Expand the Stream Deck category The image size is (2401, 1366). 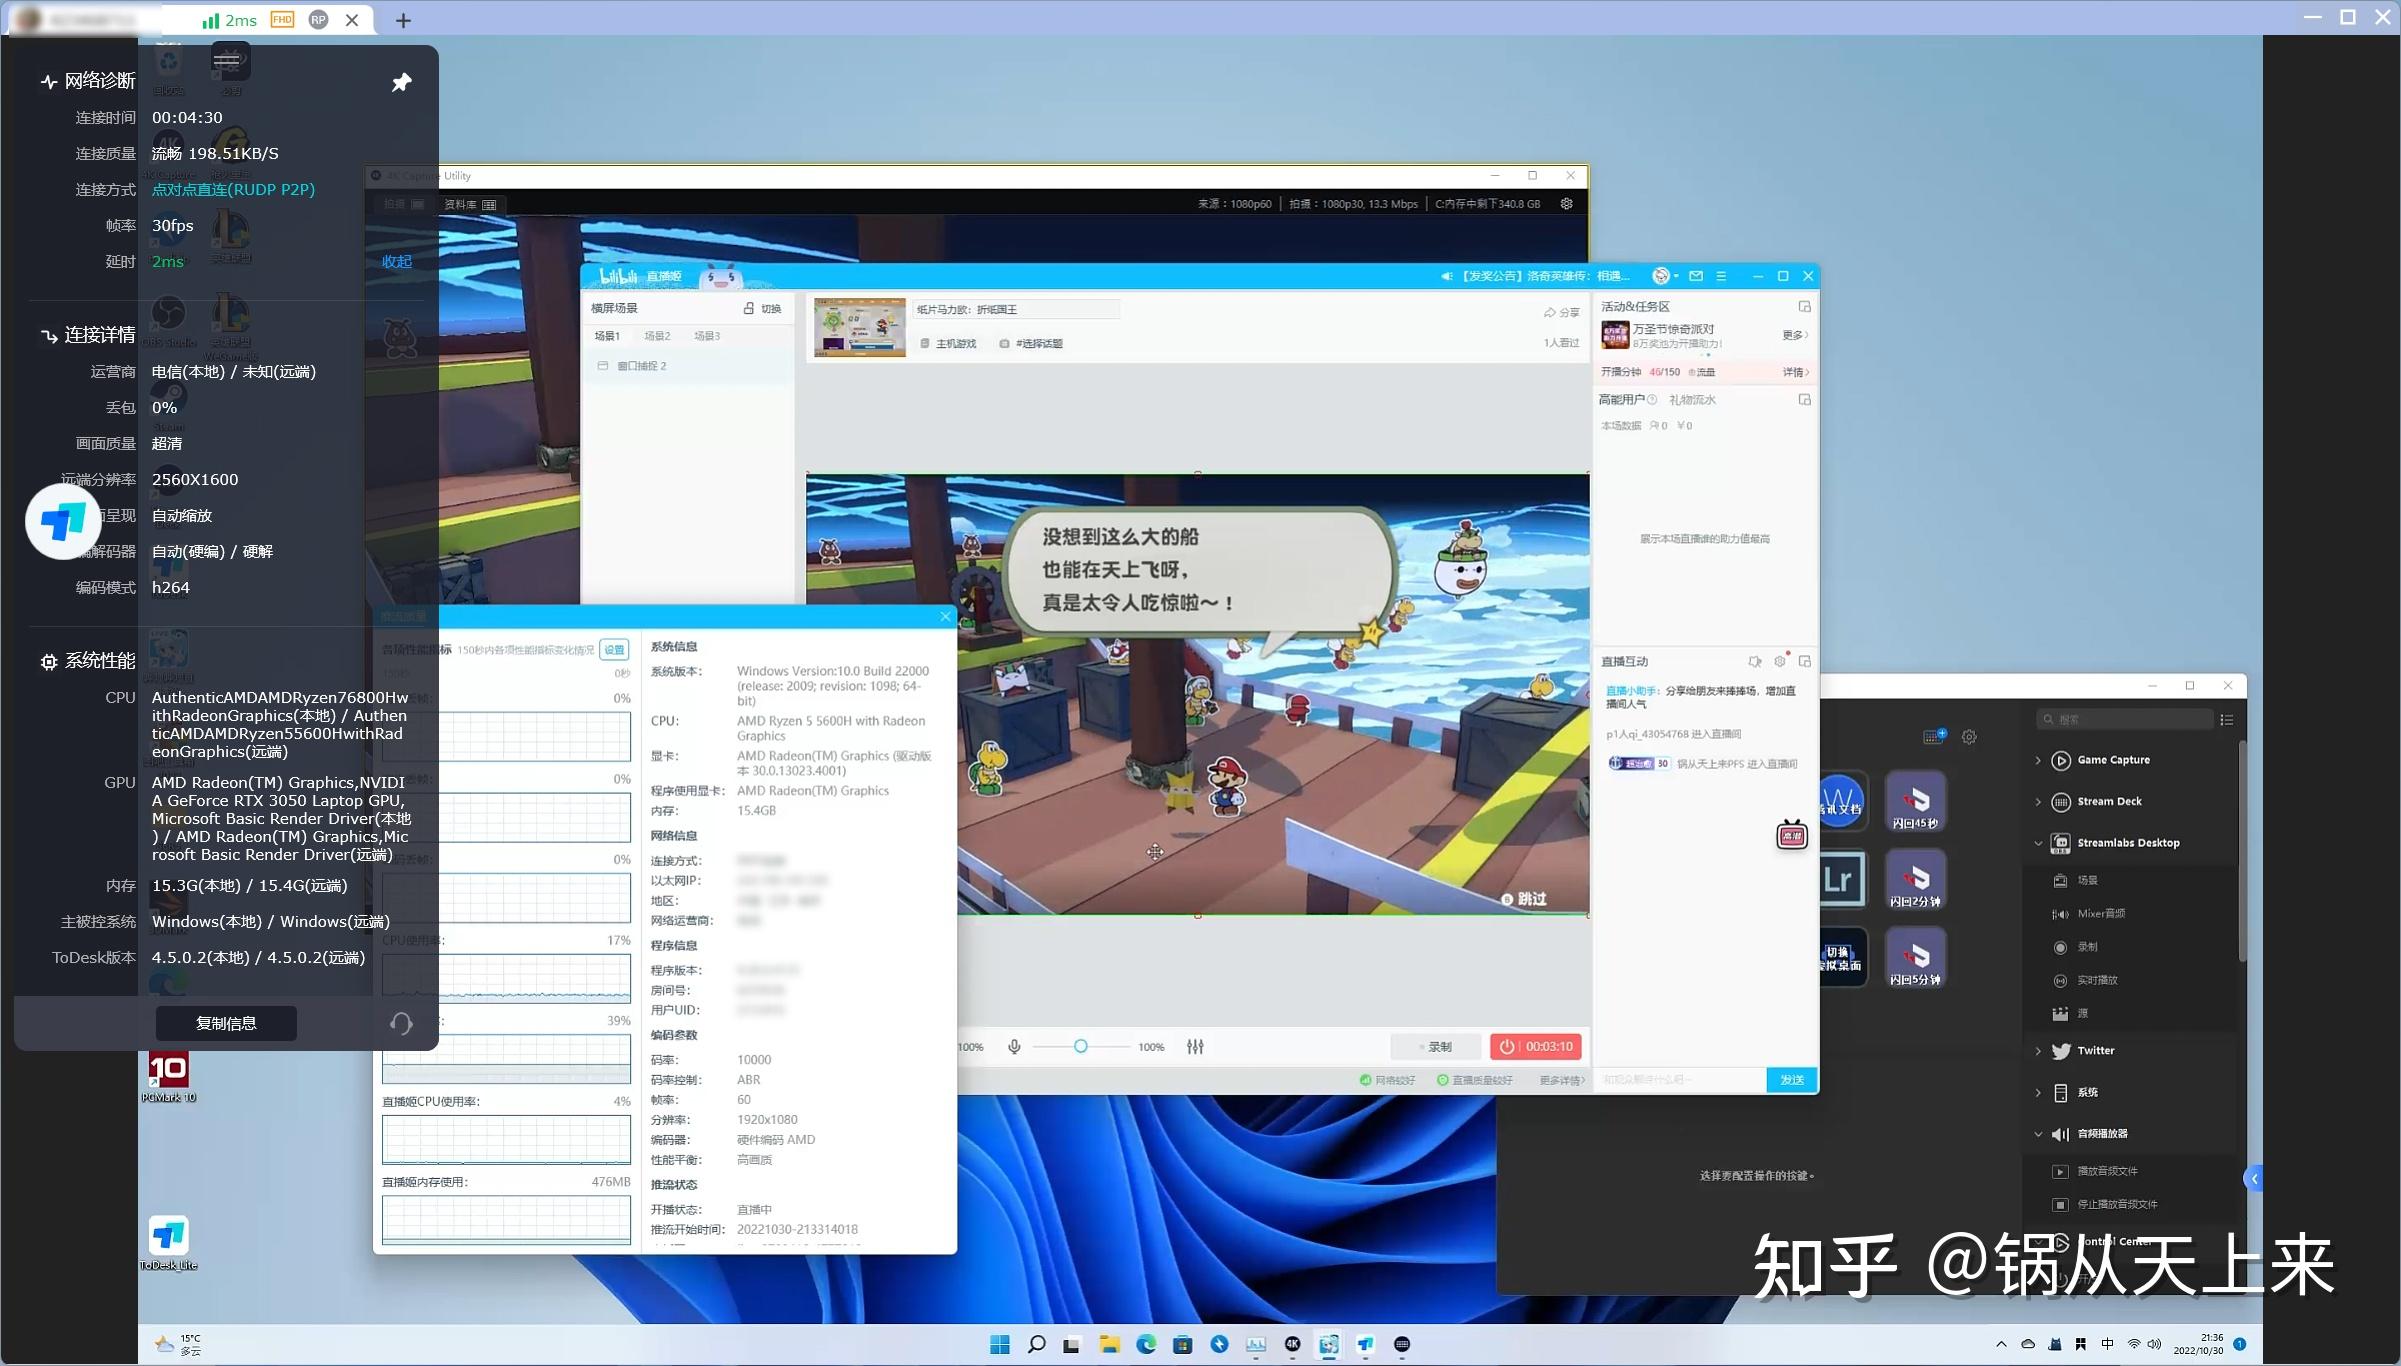(2038, 802)
